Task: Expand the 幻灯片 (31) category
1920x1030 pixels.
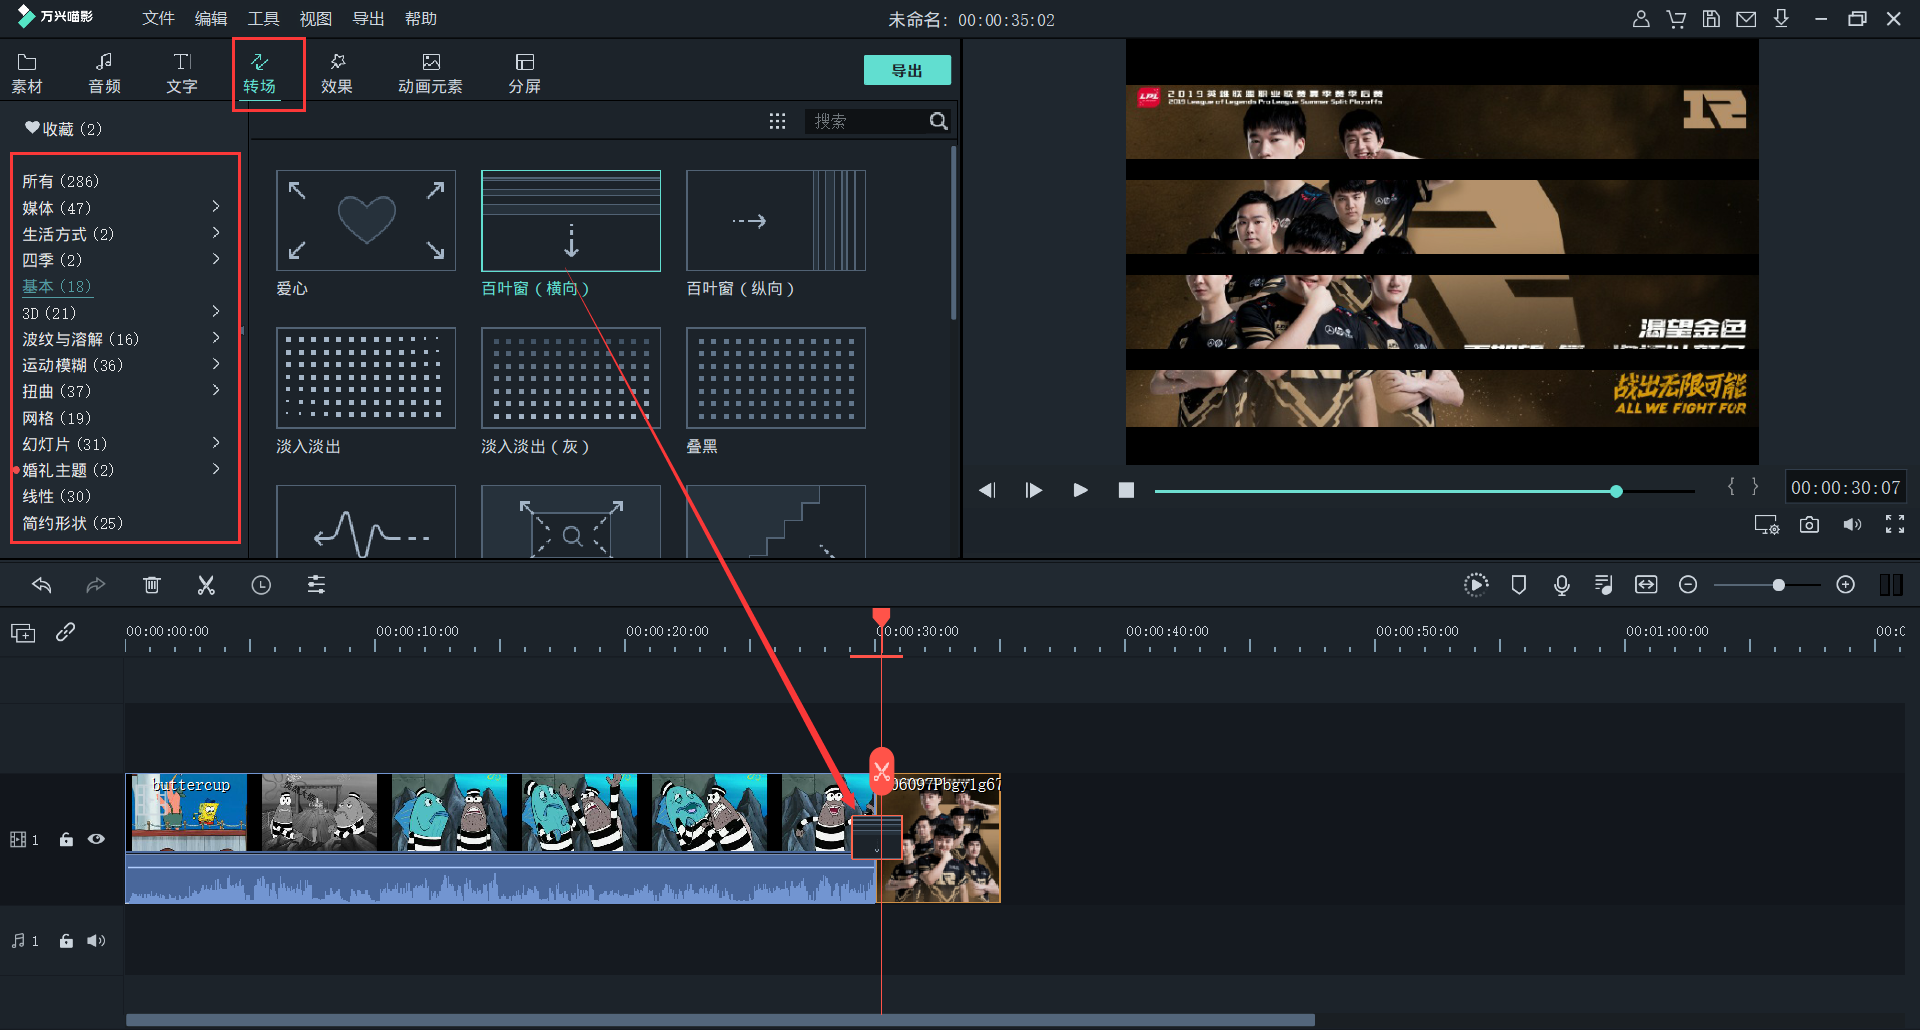Action: (x=216, y=443)
